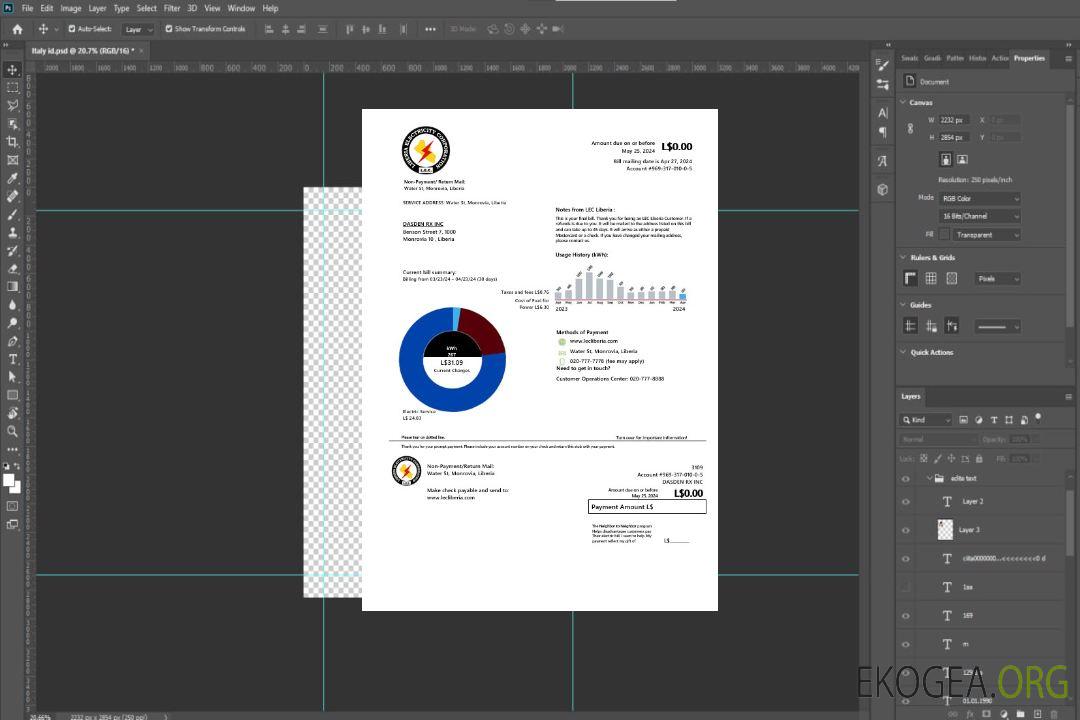Open the Transparent fill dropdown

coord(986,235)
